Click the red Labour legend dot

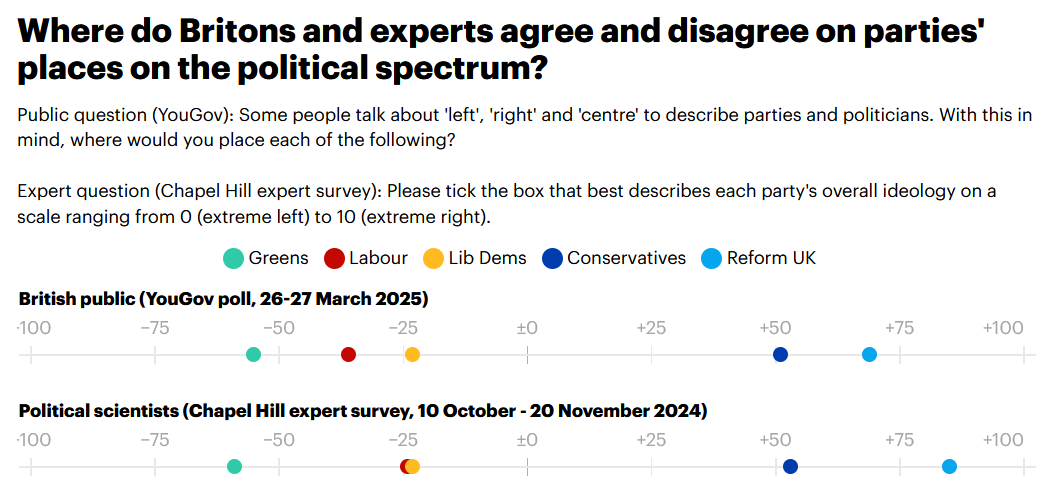[334, 258]
